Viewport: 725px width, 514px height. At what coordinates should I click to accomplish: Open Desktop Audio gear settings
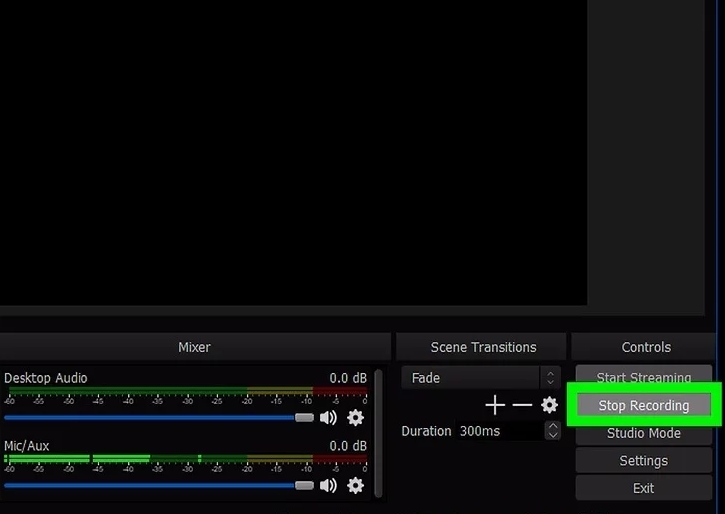tap(355, 418)
